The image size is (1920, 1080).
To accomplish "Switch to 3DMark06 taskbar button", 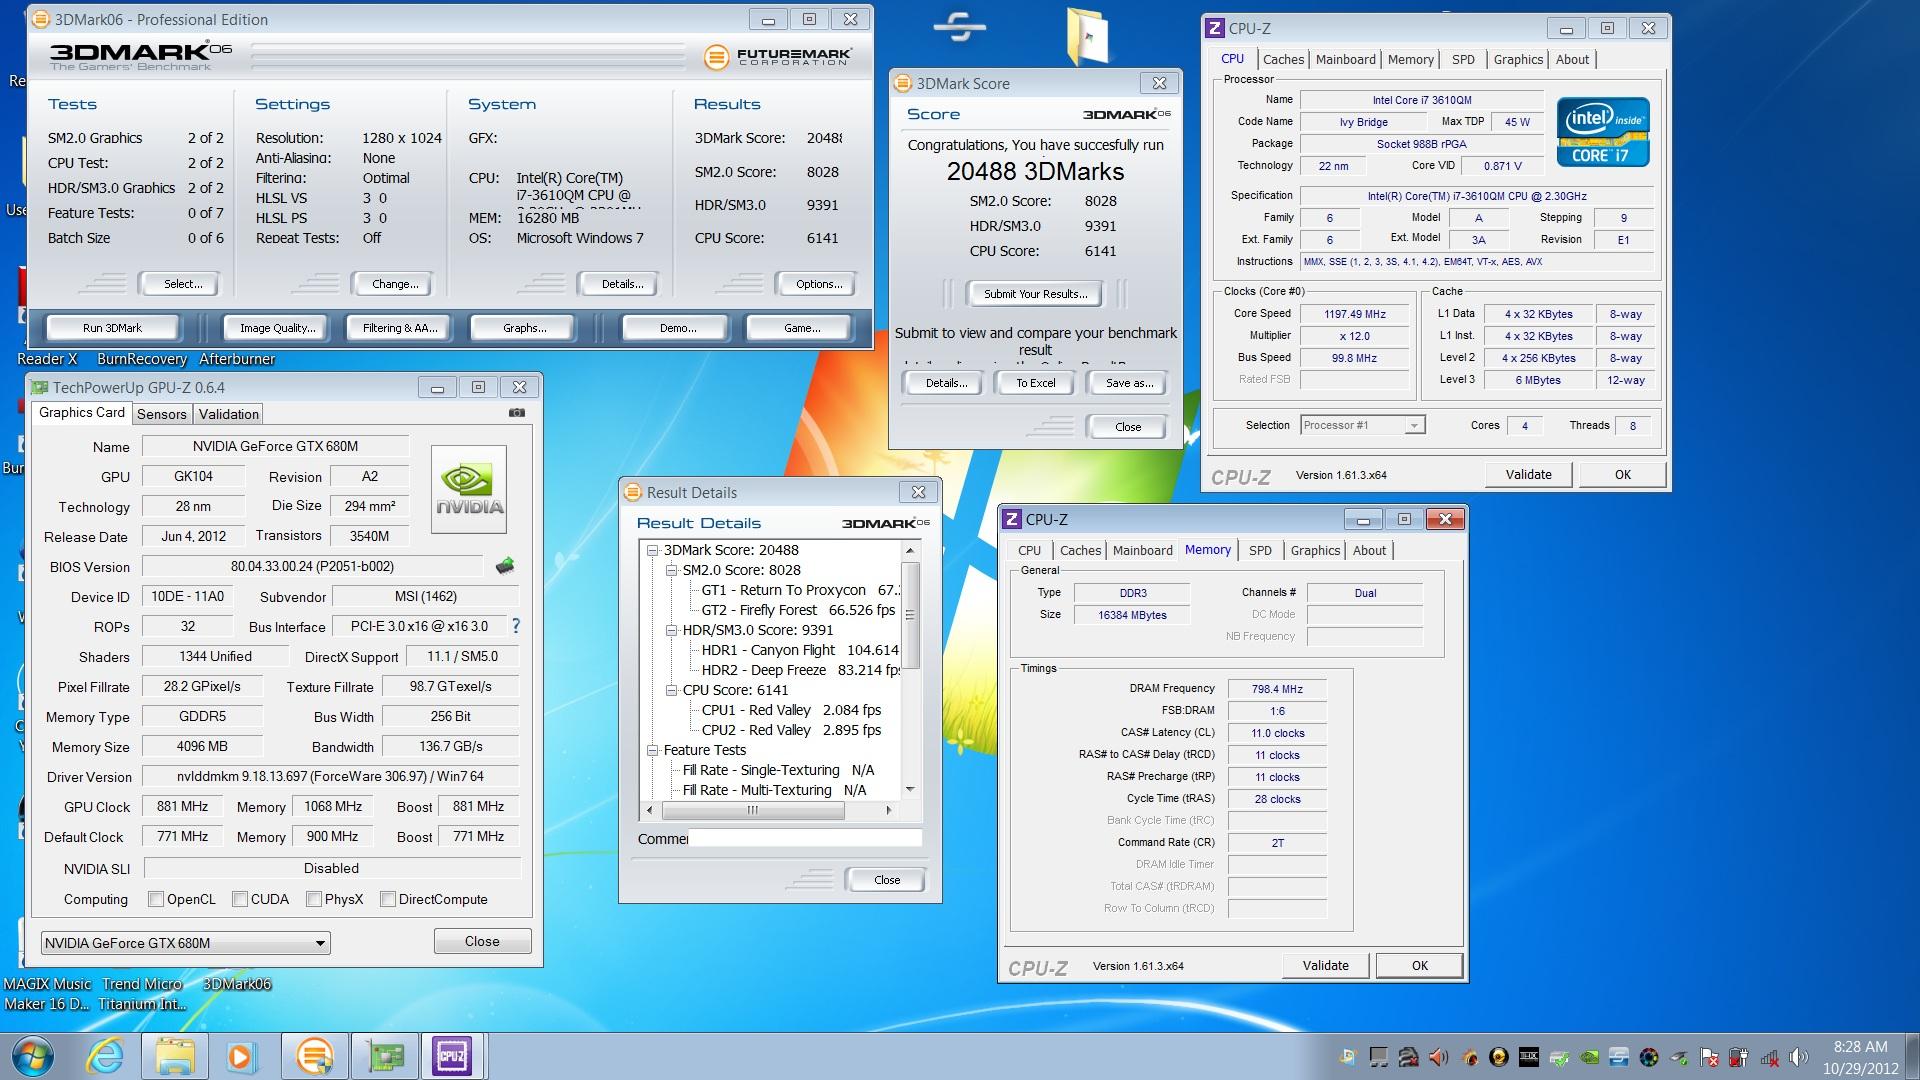I will (x=315, y=1056).
